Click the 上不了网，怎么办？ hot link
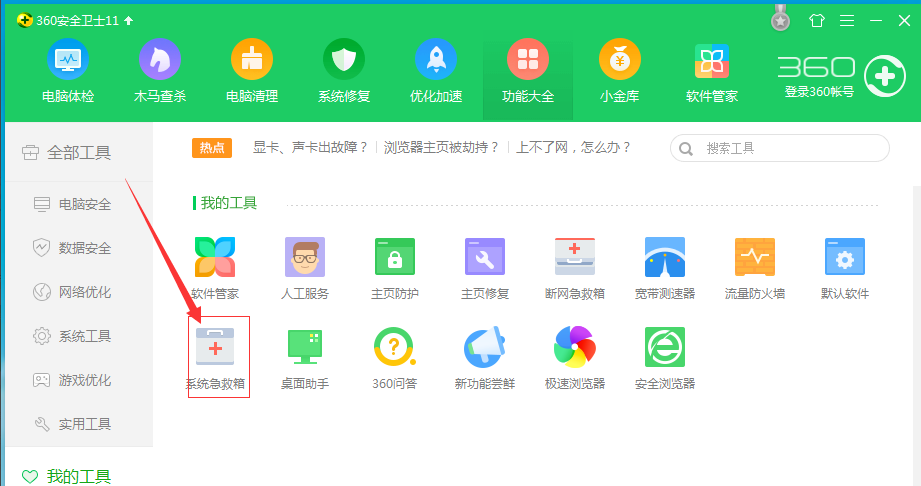Image resolution: width=921 pixels, height=486 pixels. pos(573,148)
